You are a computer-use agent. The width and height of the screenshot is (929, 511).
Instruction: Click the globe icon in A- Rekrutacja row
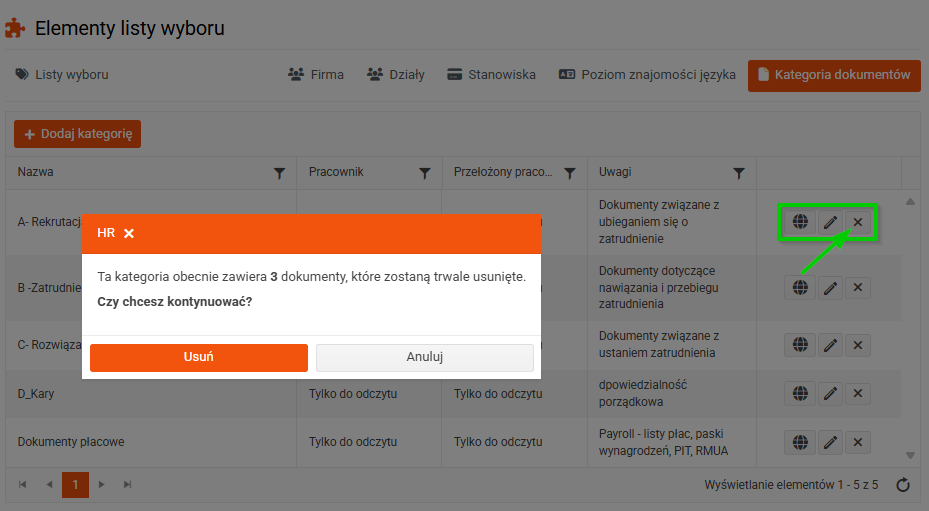[x=800, y=222]
